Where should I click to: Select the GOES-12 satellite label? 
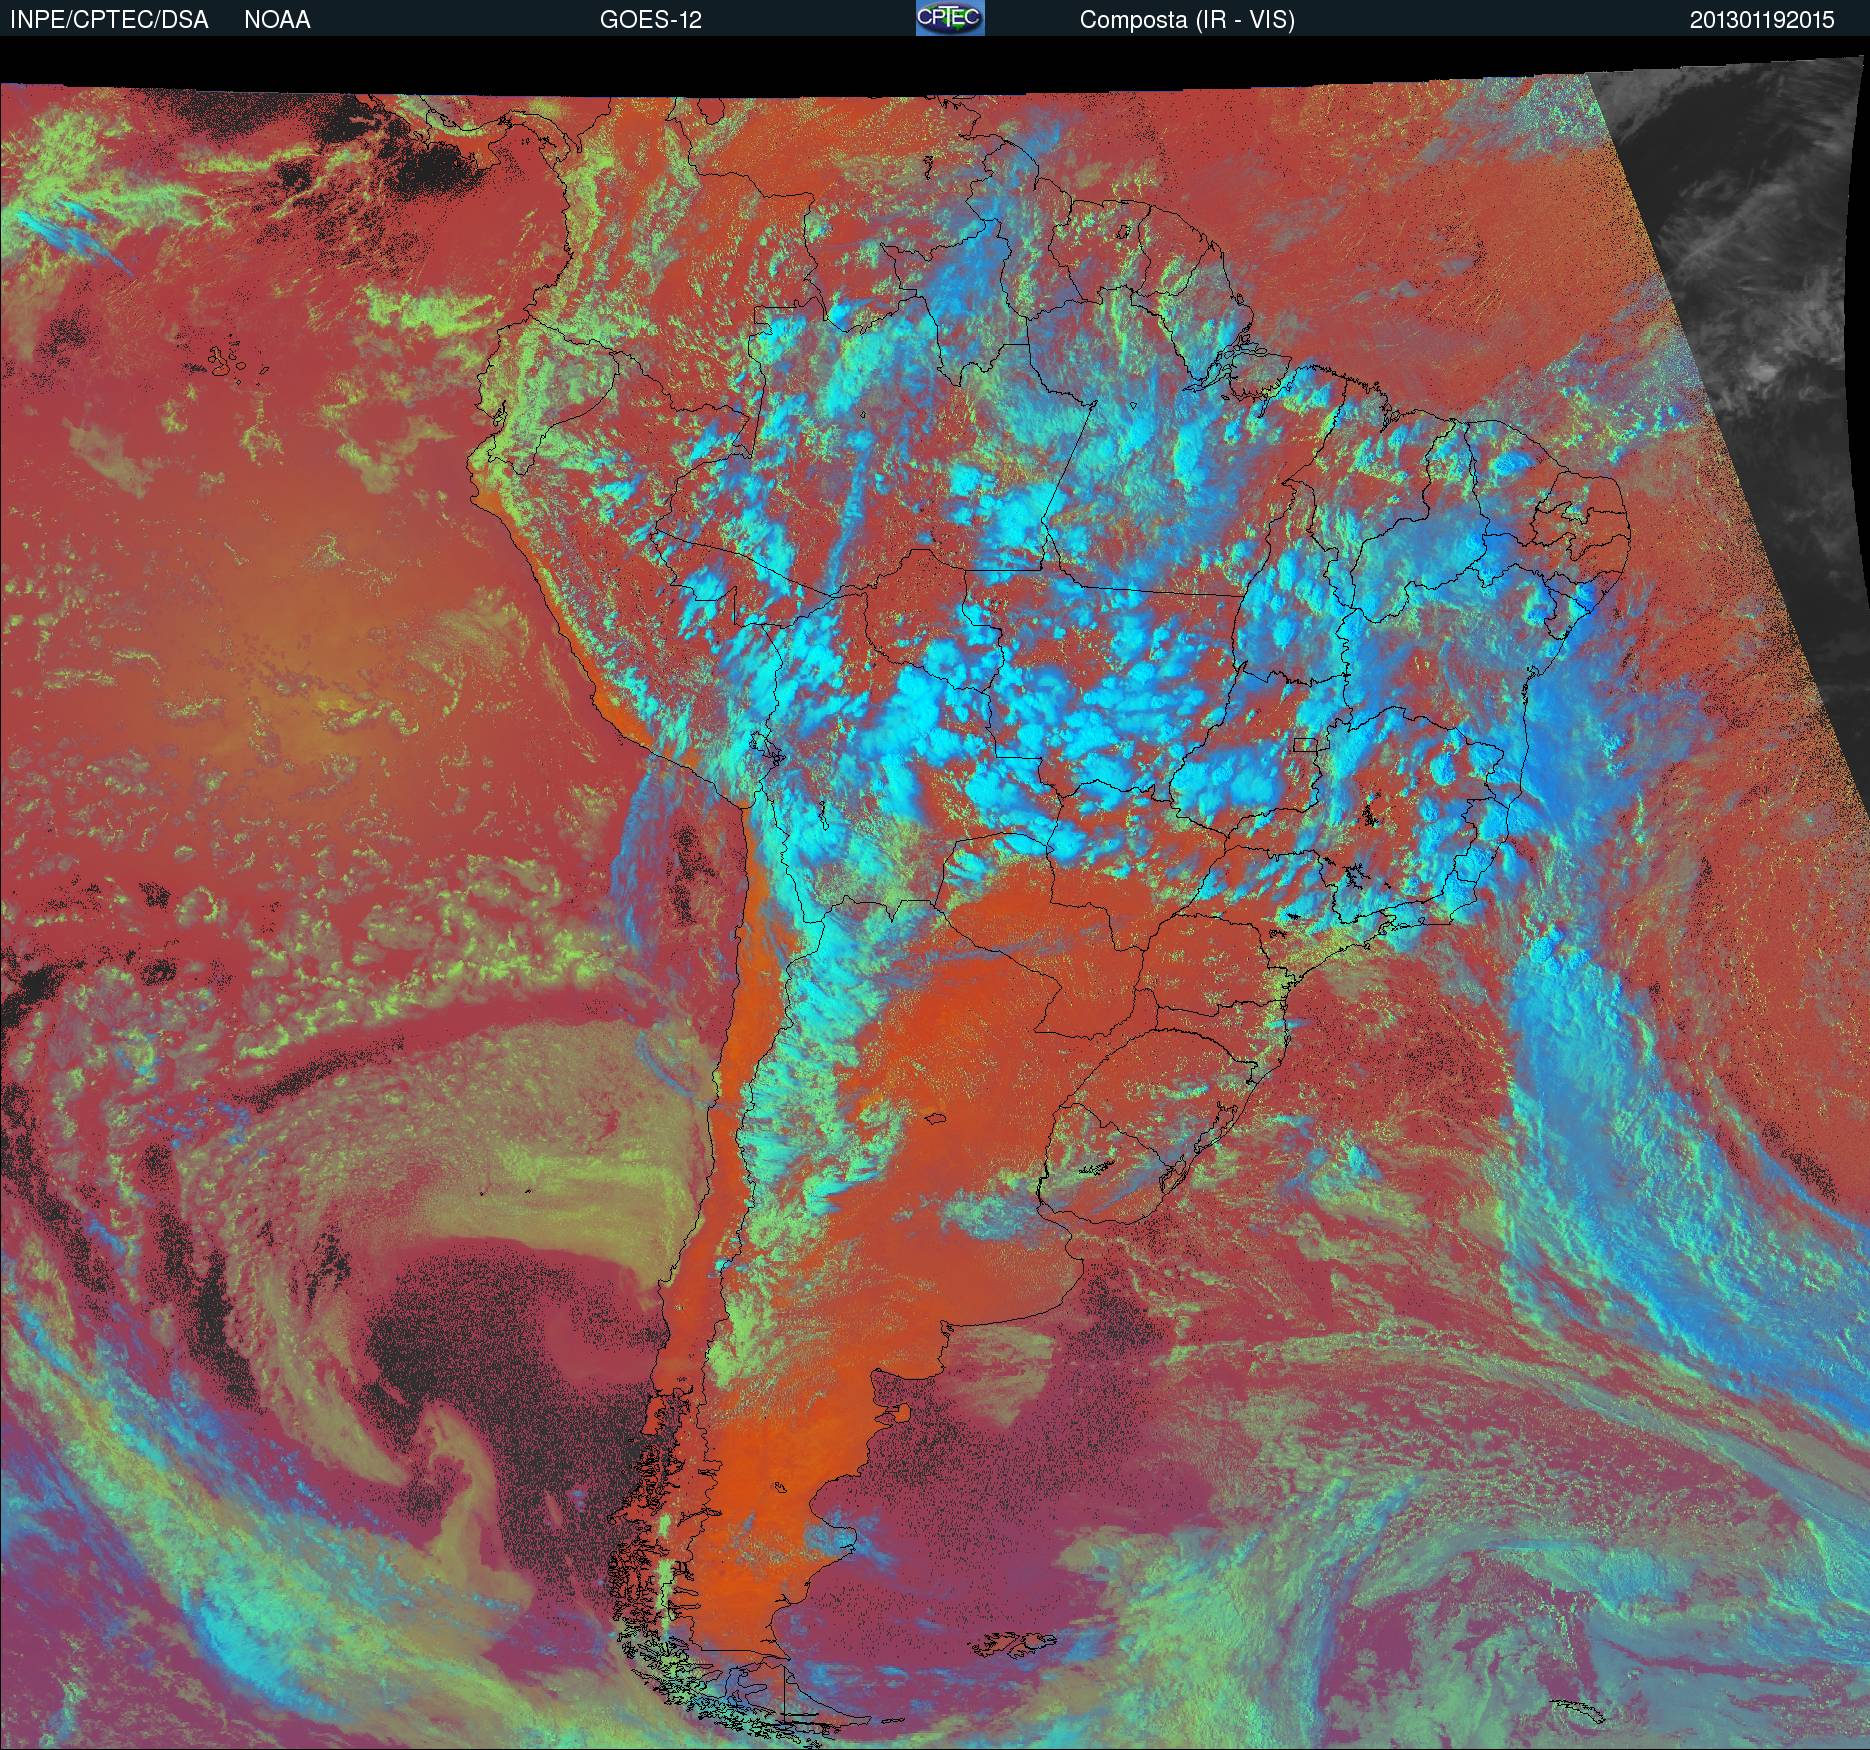[650, 20]
